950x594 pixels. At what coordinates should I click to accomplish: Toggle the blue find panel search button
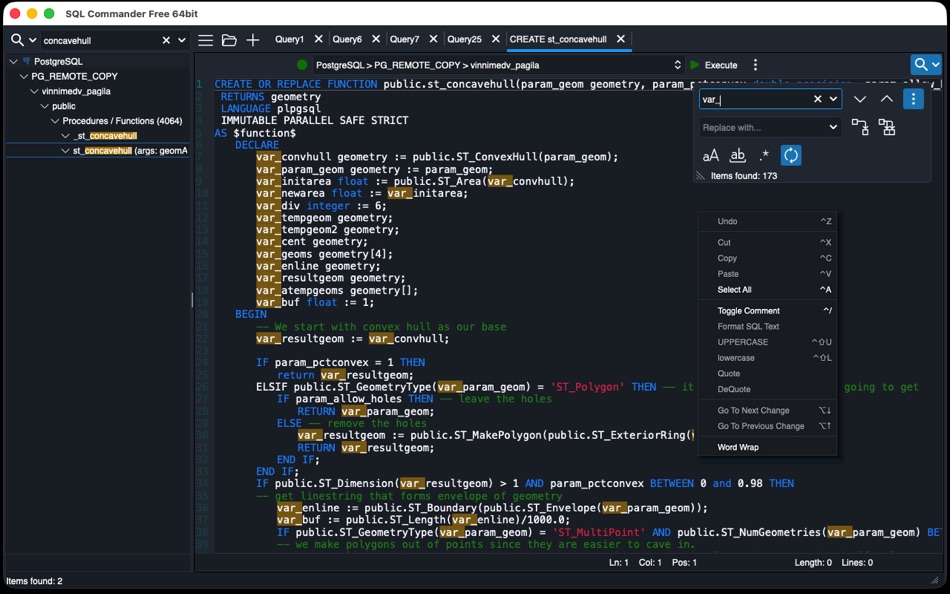click(926, 64)
